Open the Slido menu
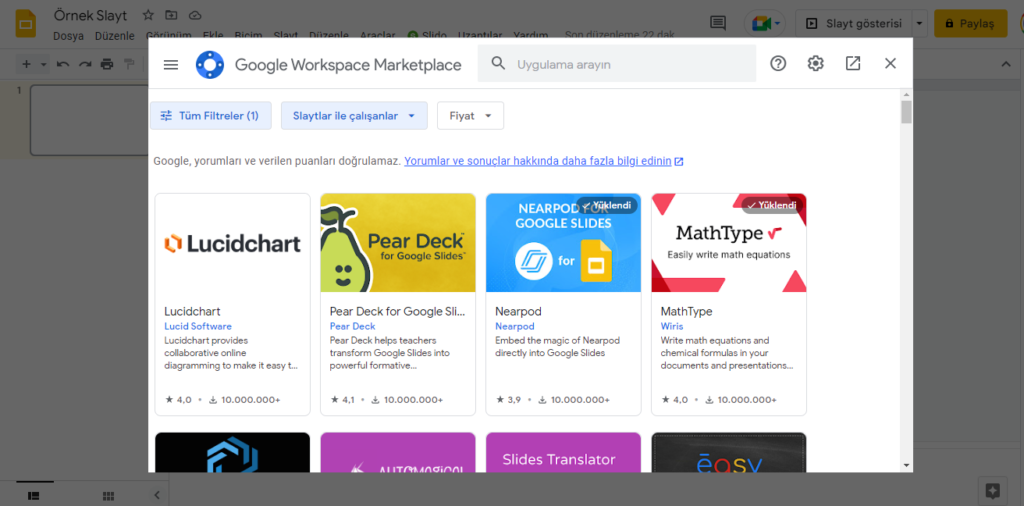The image size is (1024, 506). 427,36
